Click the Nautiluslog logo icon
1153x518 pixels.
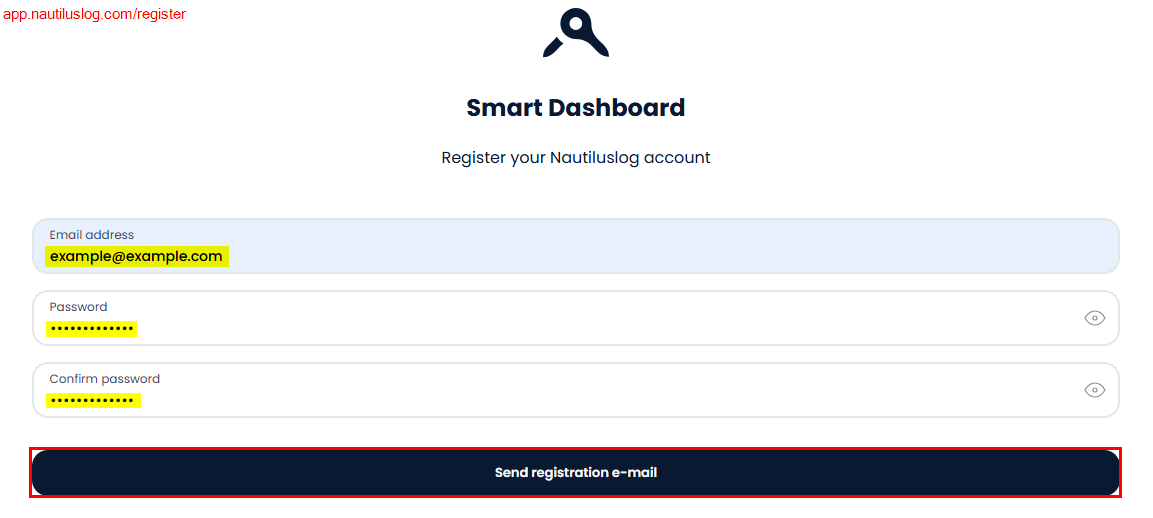[x=576, y=33]
